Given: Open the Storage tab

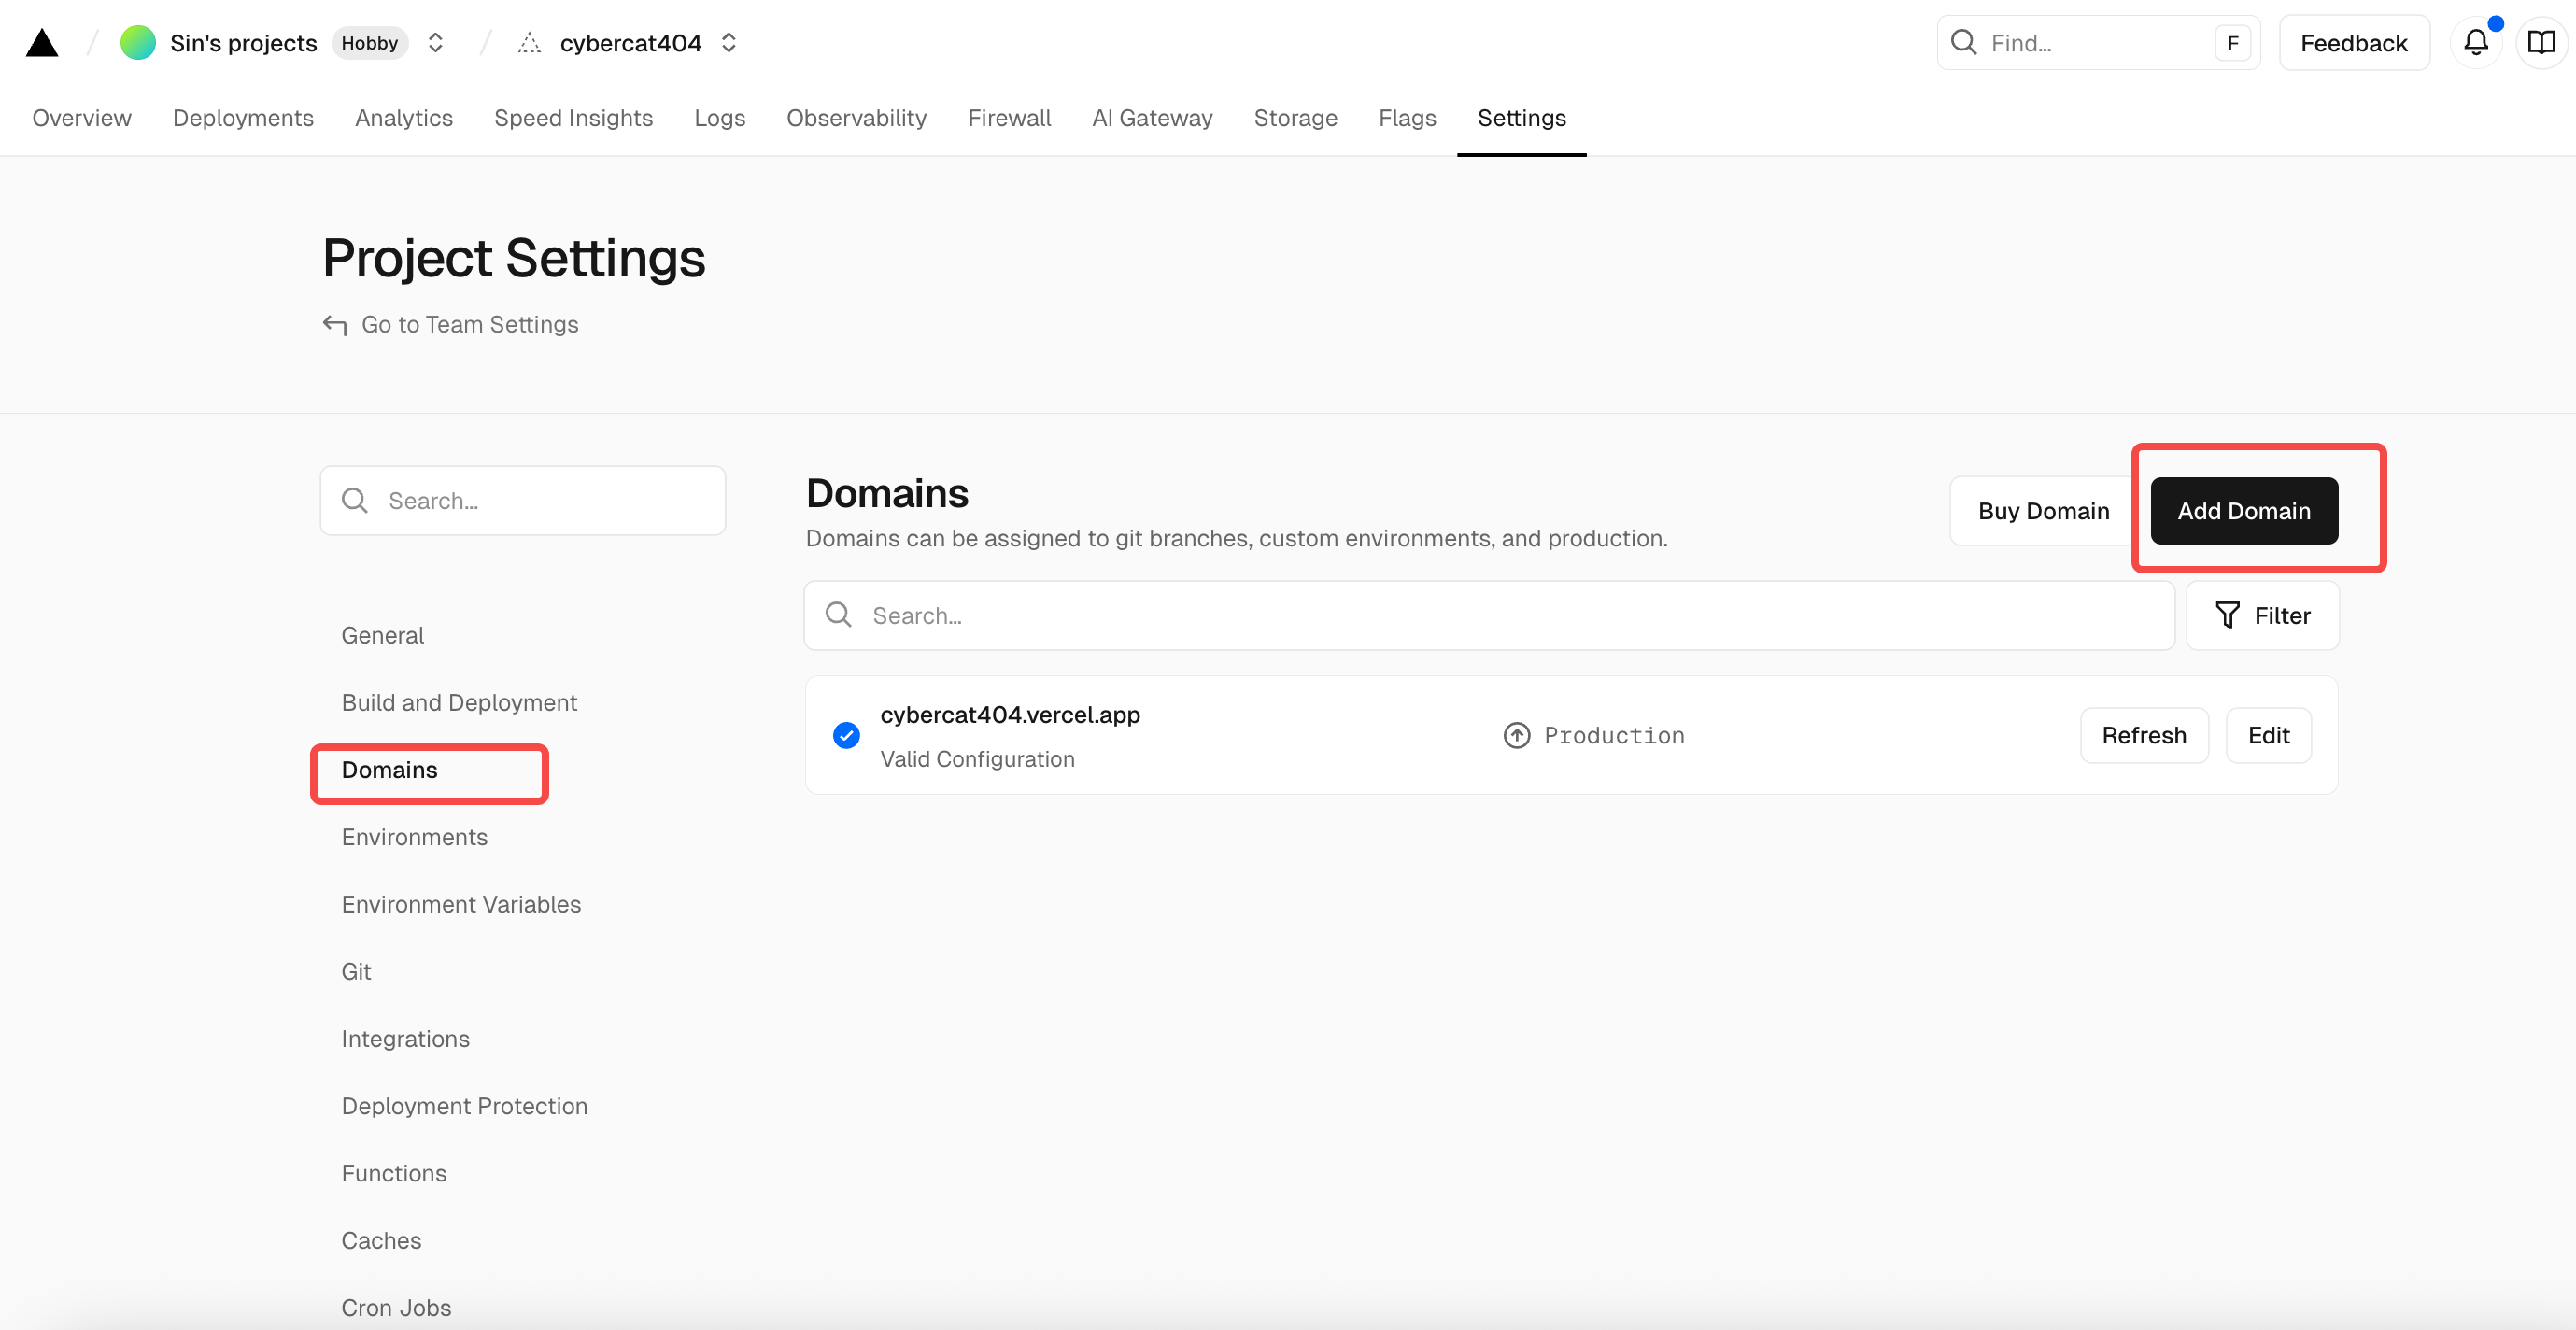Looking at the screenshot, I should pyautogui.click(x=1295, y=118).
